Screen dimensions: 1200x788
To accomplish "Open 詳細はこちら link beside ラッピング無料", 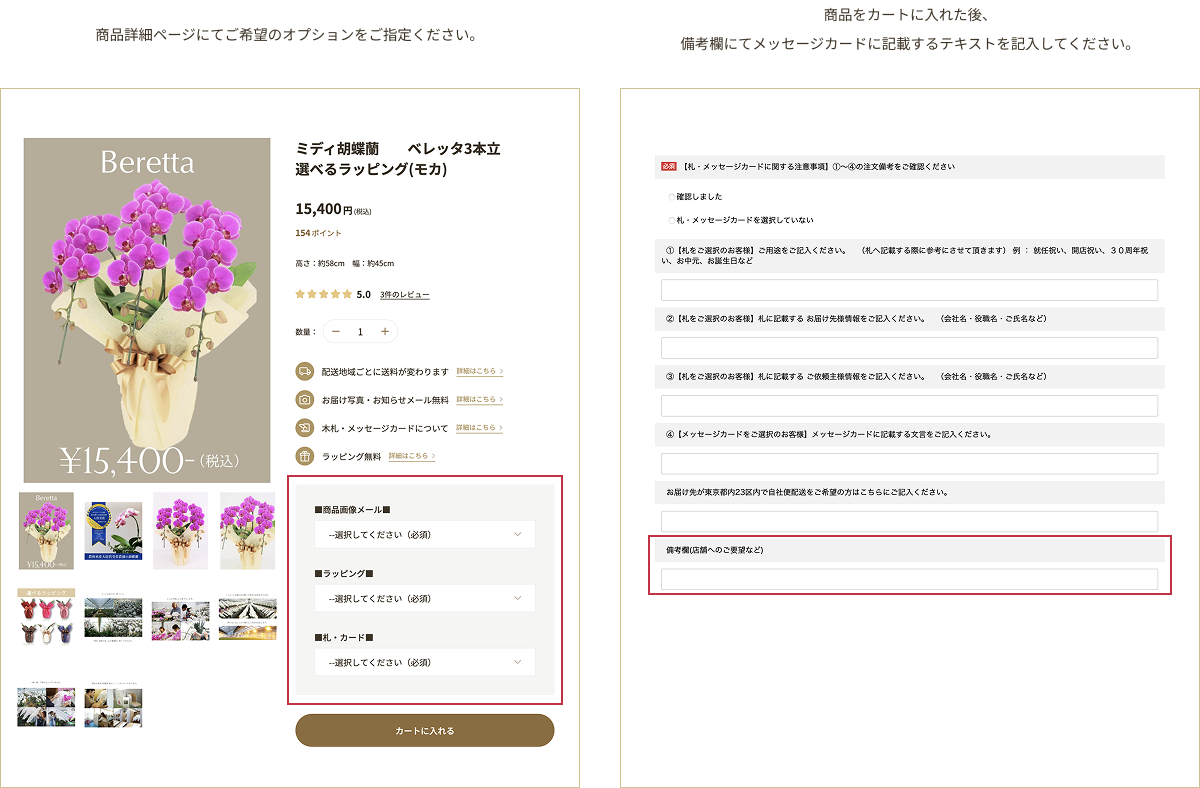I will coord(411,456).
